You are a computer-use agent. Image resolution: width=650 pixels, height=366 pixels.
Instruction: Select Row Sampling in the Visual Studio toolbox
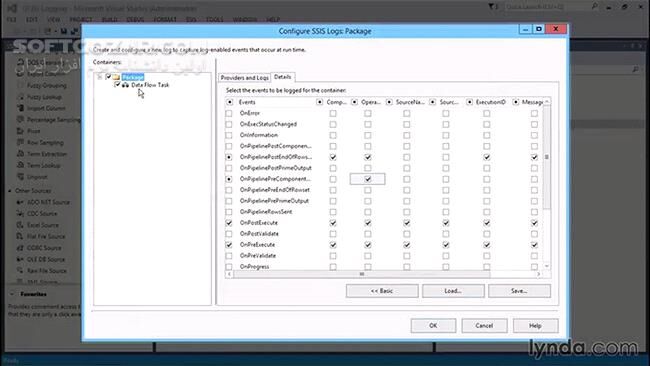[45, 143]
